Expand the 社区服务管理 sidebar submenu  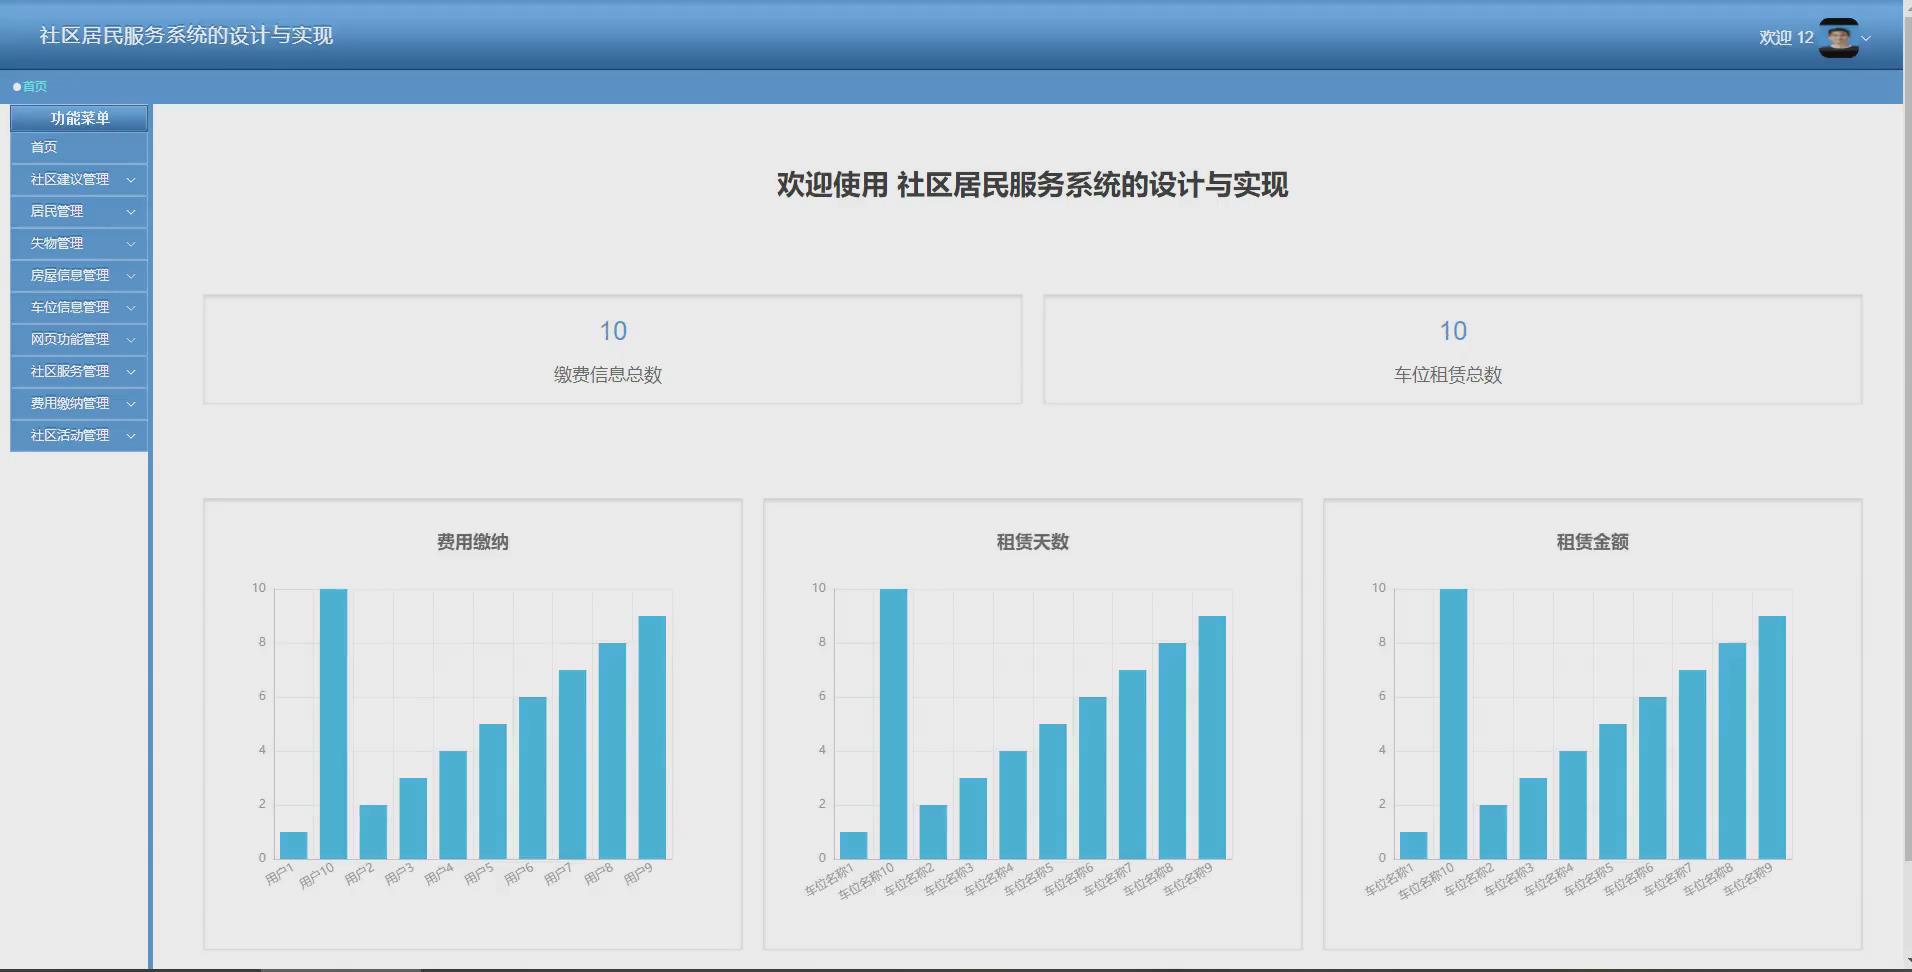[x=78, y=371]
